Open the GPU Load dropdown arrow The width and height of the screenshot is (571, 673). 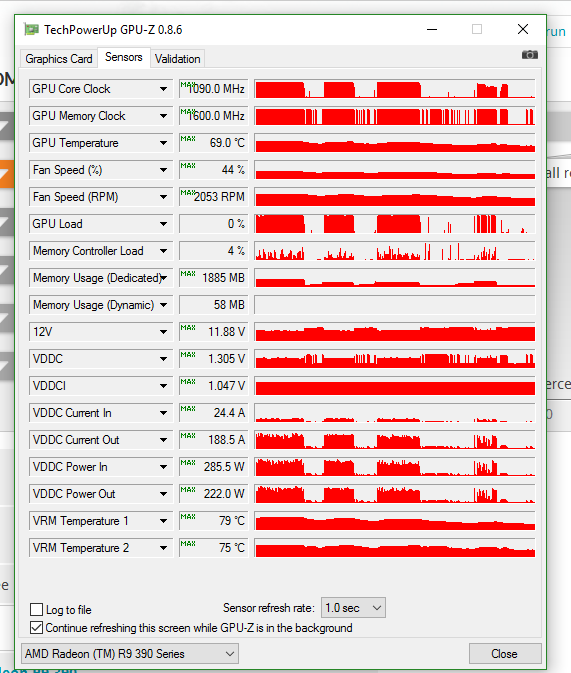pos(163,224)
